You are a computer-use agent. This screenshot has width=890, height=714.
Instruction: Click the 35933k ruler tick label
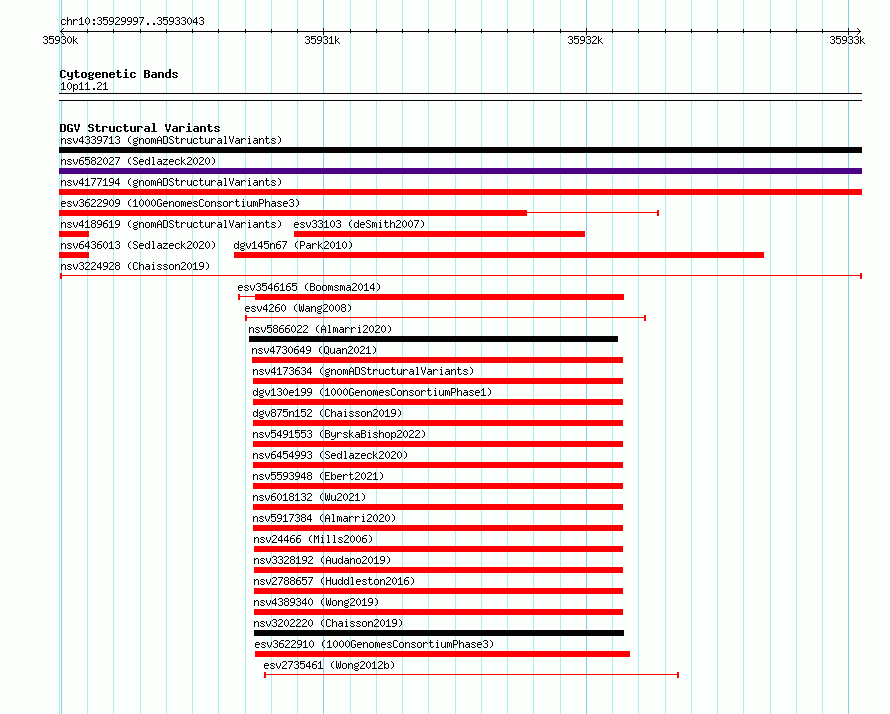point(847,40)
